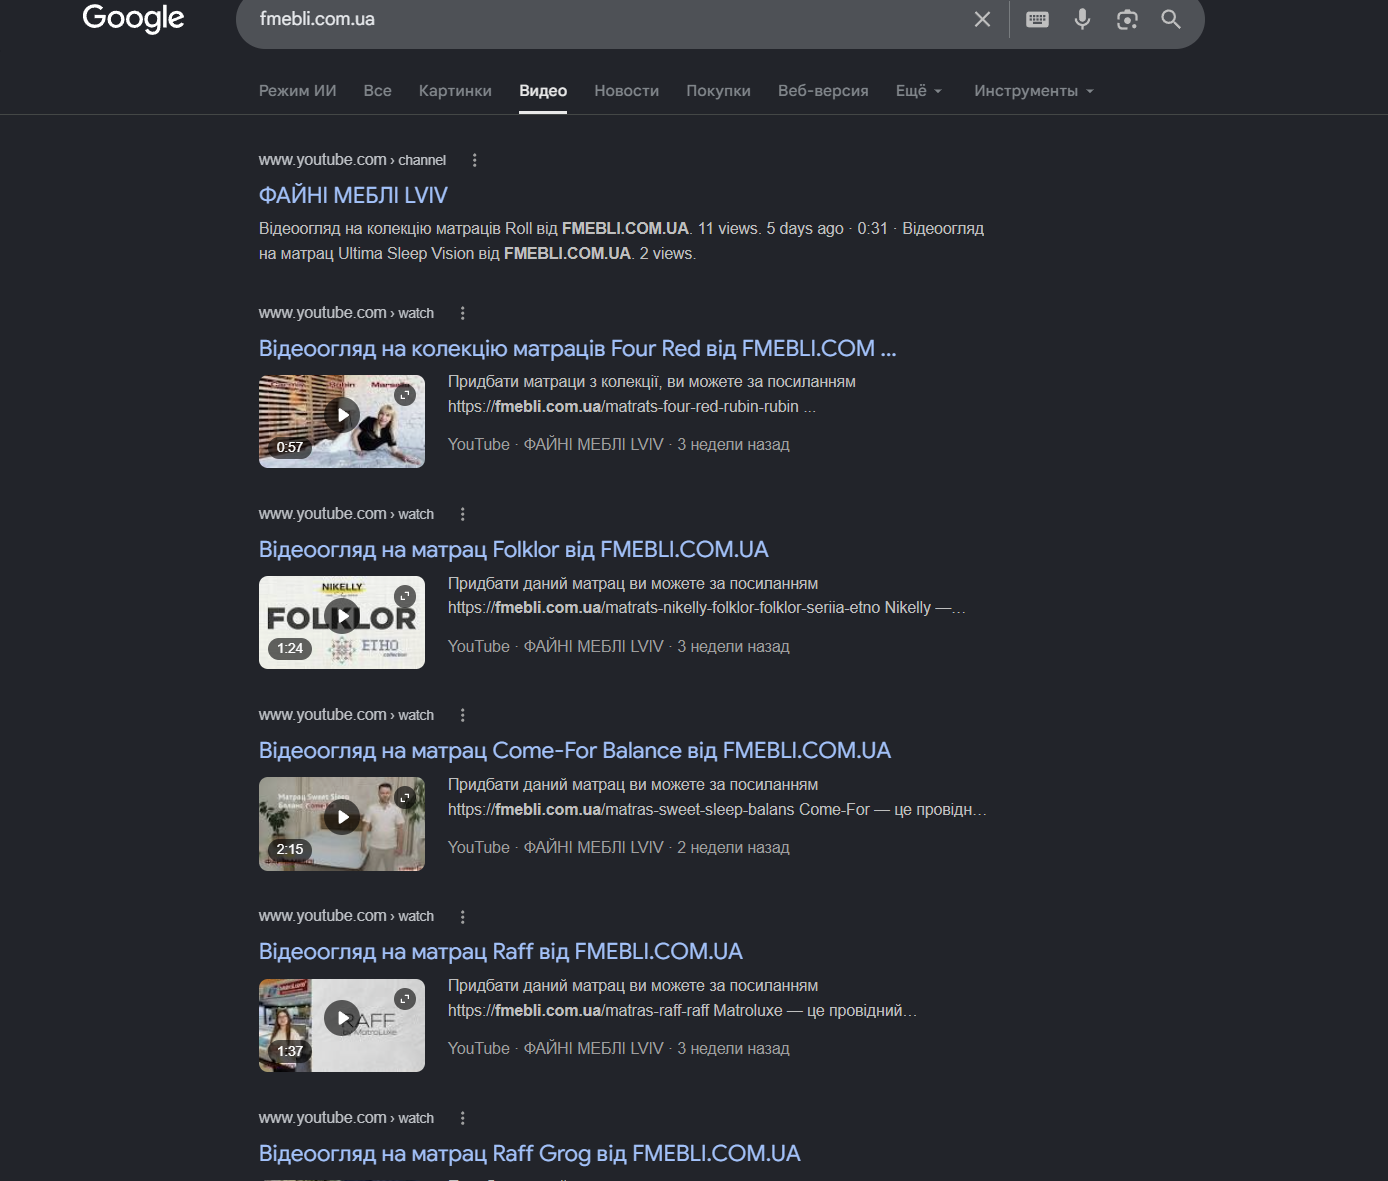Expand the Folklor thumbnail preview icon

[x=405, y=596]
